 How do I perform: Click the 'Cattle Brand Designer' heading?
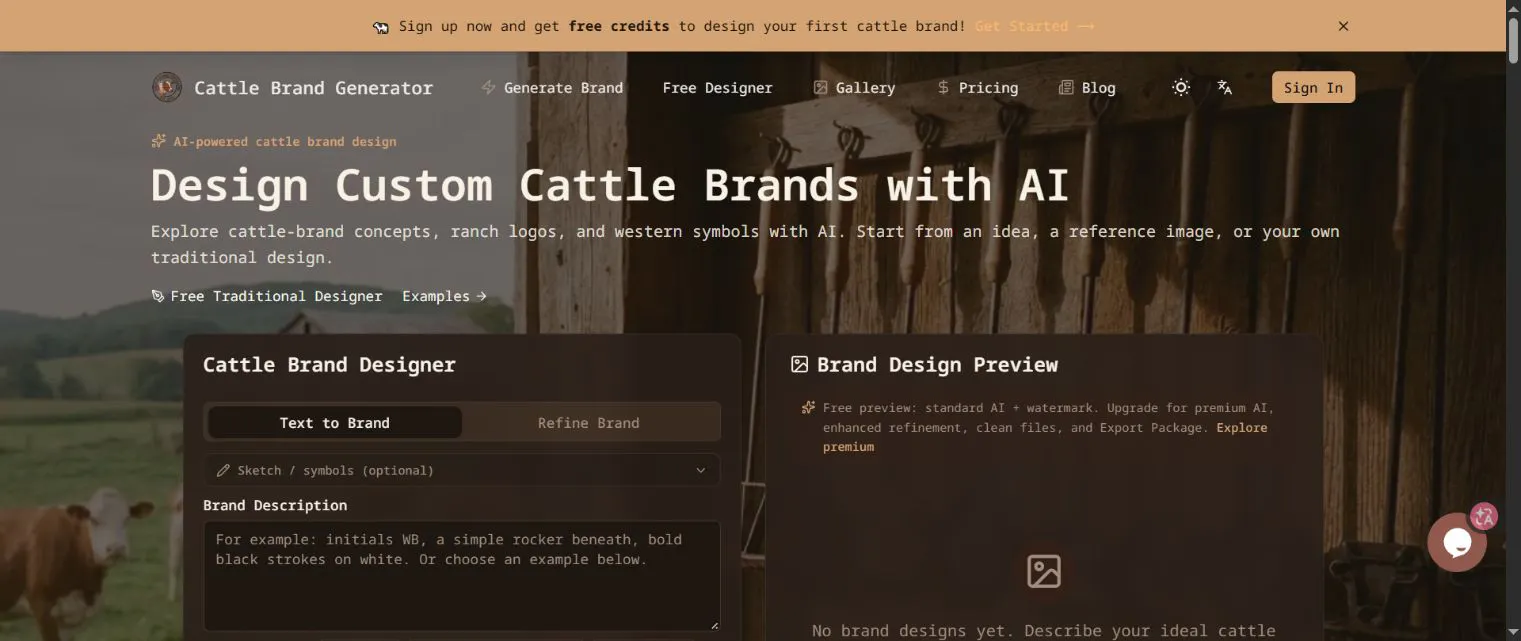[x=329, y=365]
